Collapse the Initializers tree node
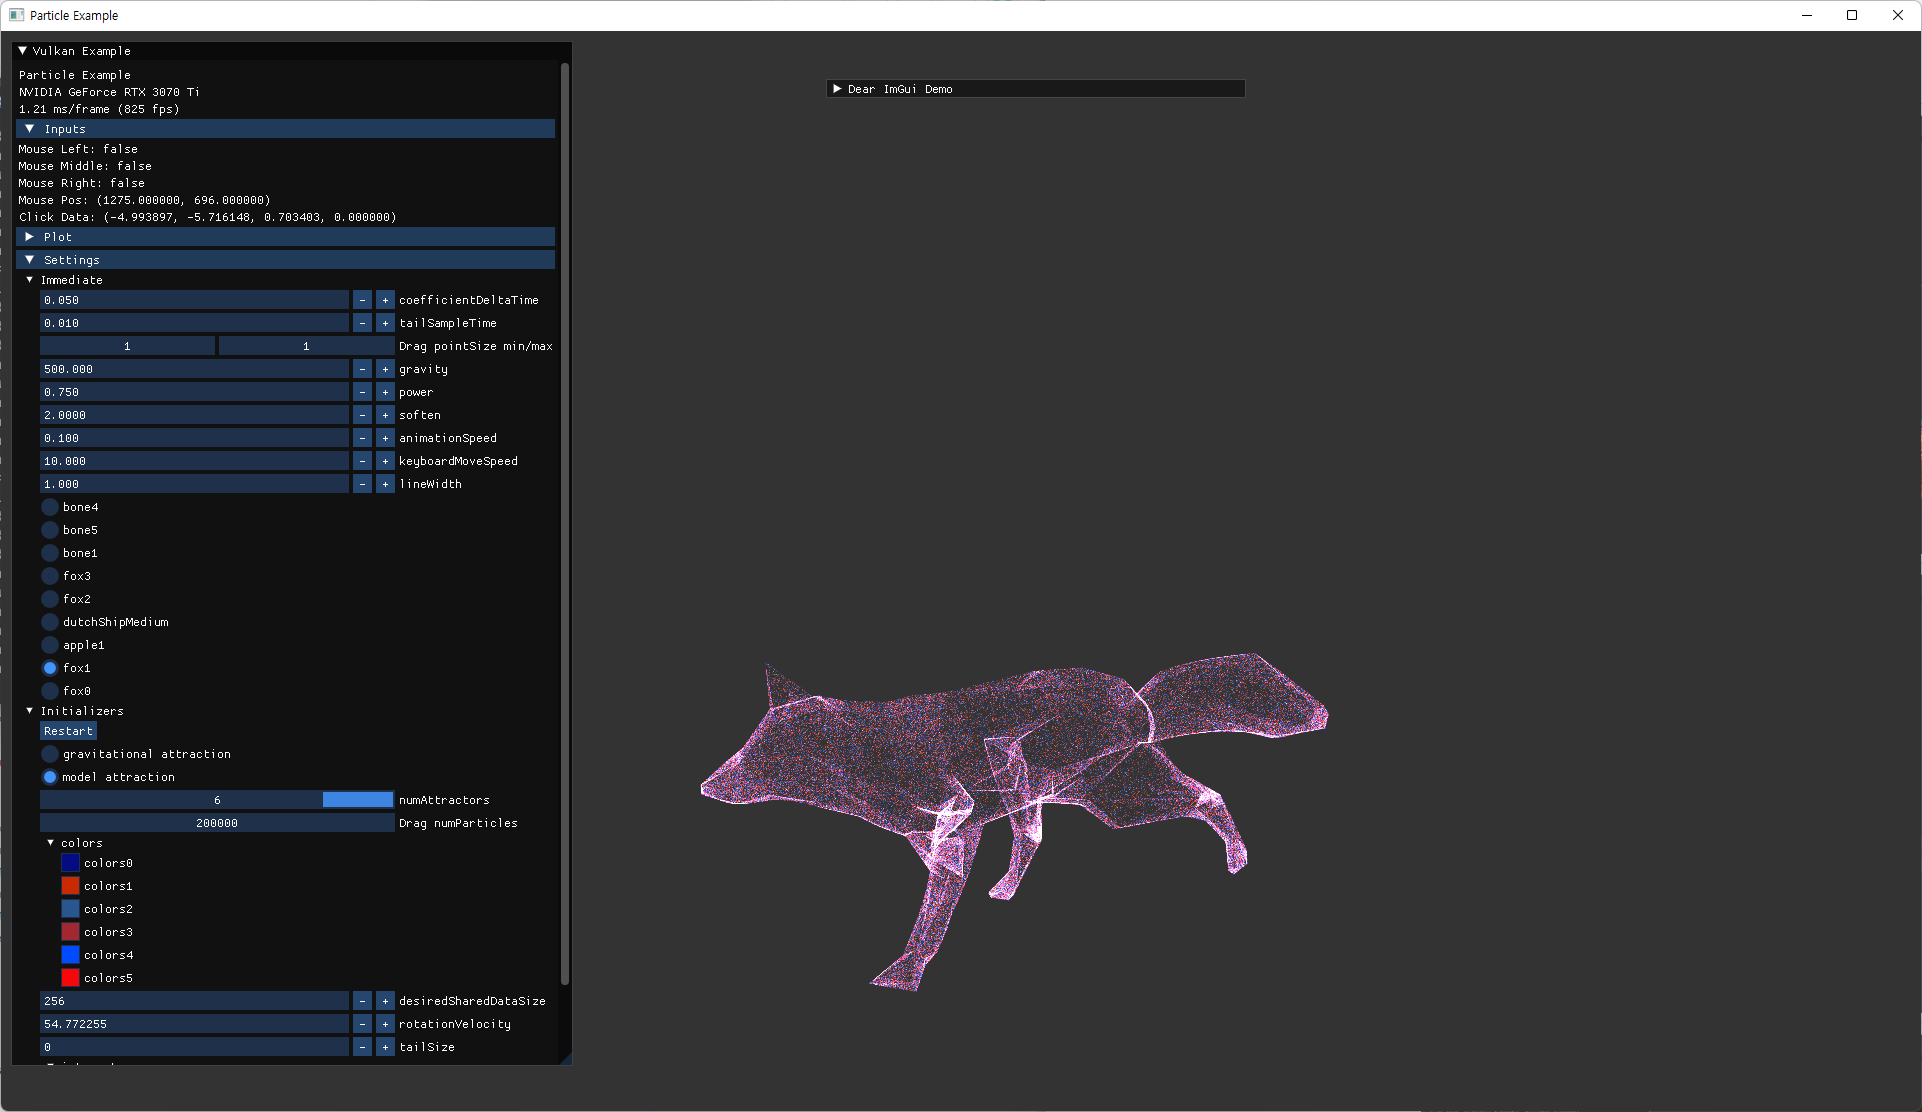The width and height of the screenshot is (1922, 1112). coord(30,711)
